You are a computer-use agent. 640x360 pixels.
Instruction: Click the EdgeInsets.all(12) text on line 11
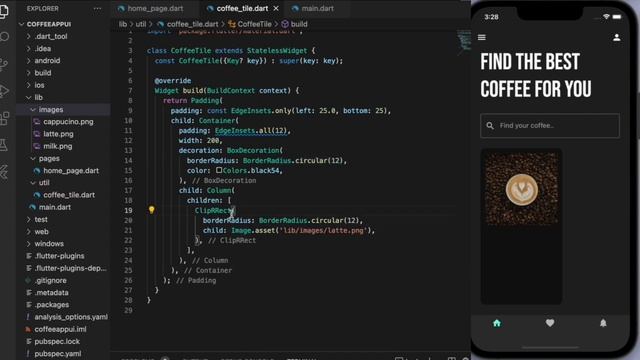(x=250, y=131)
